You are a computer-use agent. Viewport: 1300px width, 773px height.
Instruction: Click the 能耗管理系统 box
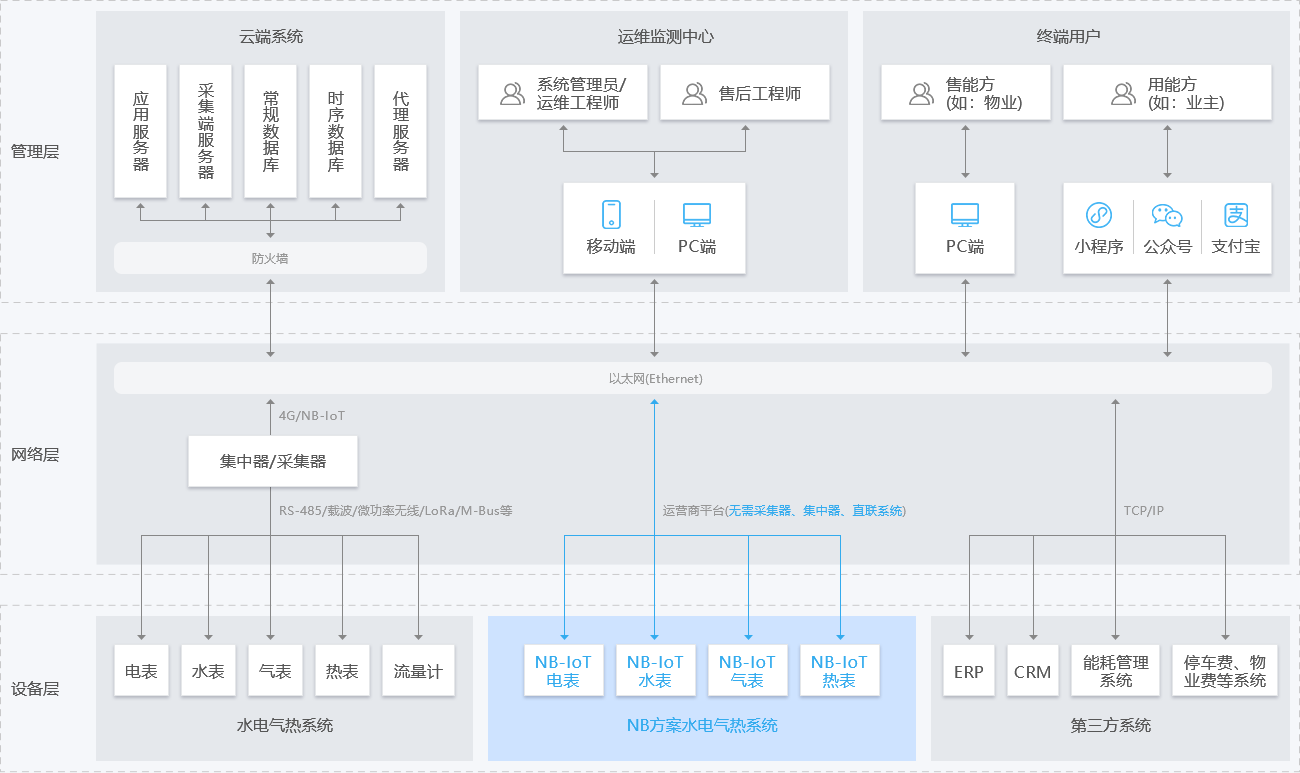click(x=1116, y=671)
